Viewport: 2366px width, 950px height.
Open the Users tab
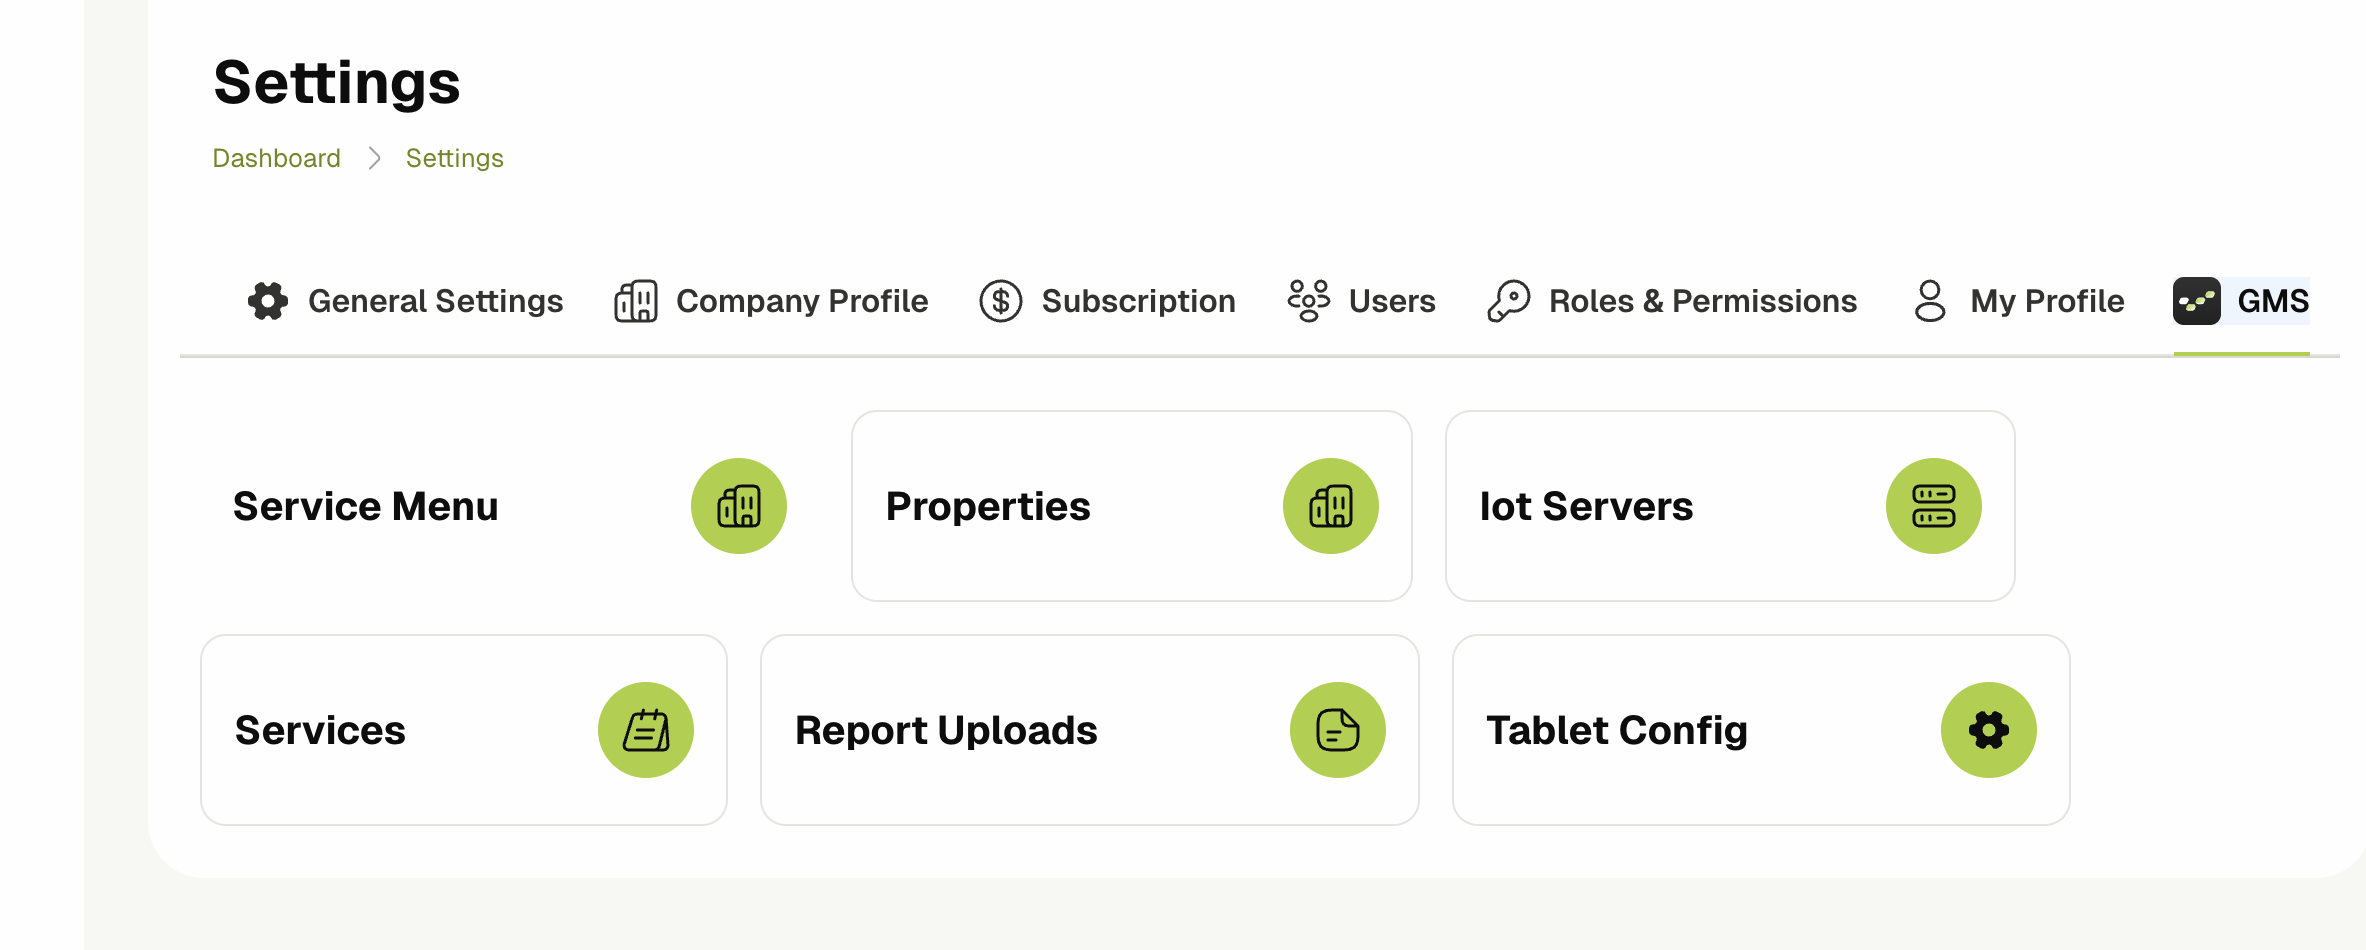click(1391, 301)
